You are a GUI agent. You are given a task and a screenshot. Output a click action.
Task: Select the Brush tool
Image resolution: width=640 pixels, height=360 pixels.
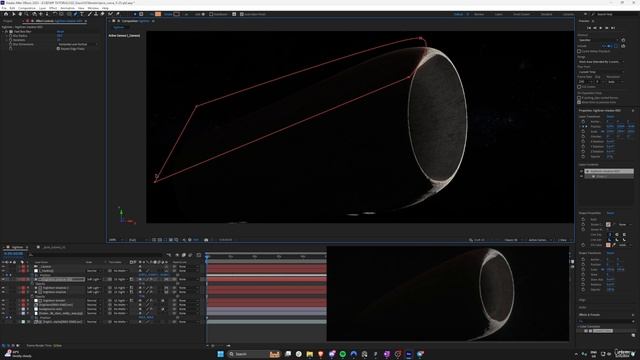89,14
